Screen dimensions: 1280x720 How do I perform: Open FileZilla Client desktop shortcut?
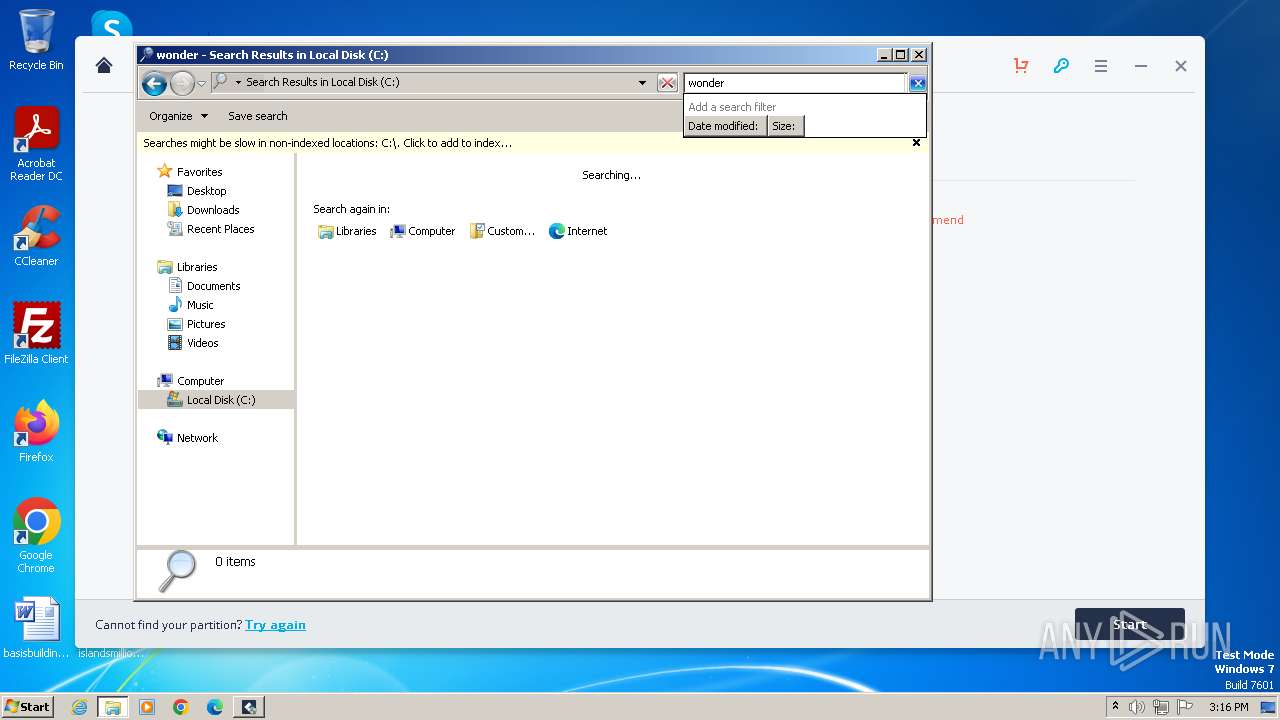coord(36,333)
